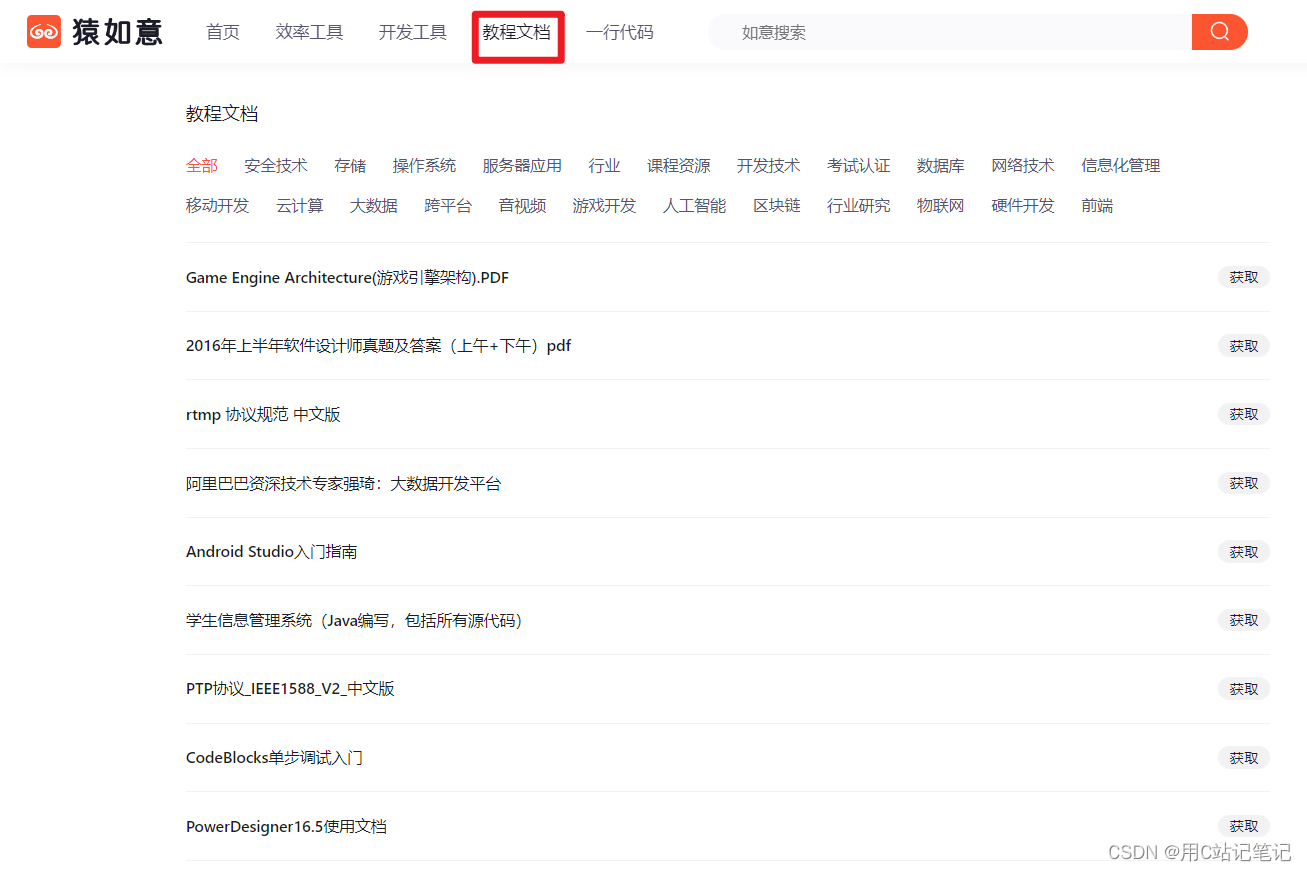Filter by 音视频 category
This screenshot has width=1307, height=871.
(523, 206)
